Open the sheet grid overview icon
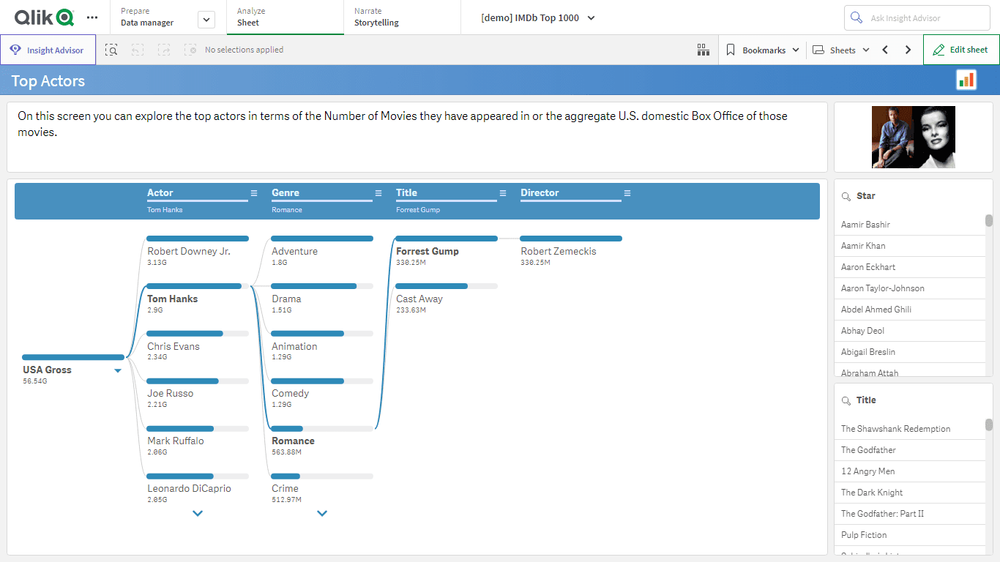 click(703, 50)
